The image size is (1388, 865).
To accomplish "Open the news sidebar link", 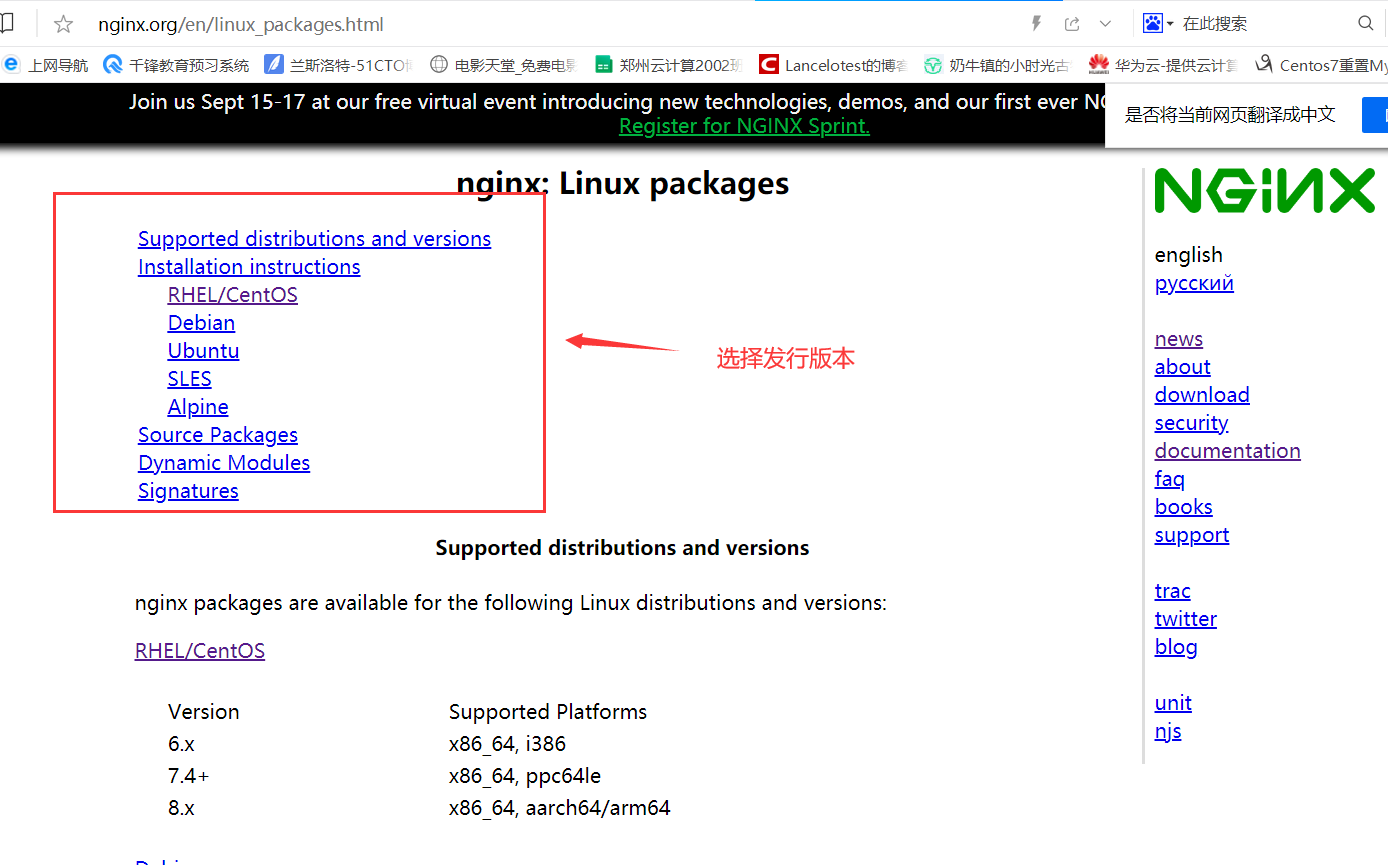I will 1179,339.
